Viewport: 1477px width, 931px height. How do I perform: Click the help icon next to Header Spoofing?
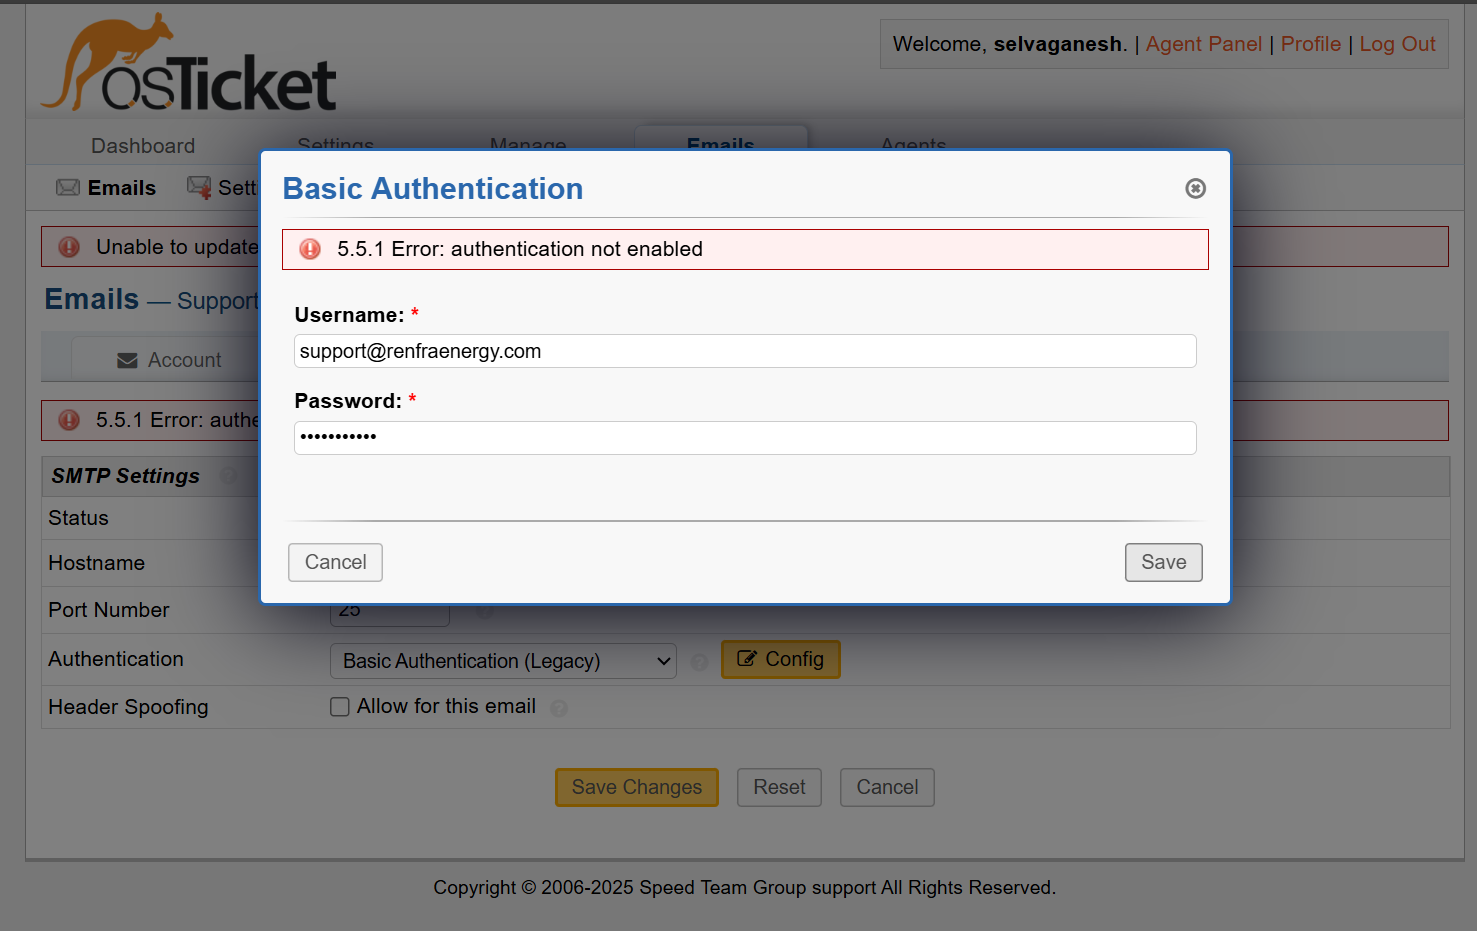559,709
